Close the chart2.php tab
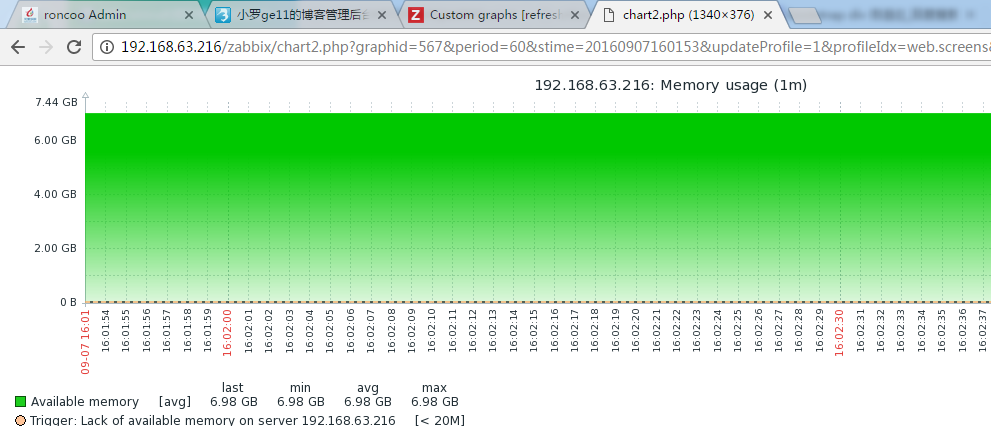Image resolution: width=991 pixels, height=426 pixels. pyautogui.click(x=768, y=15)
